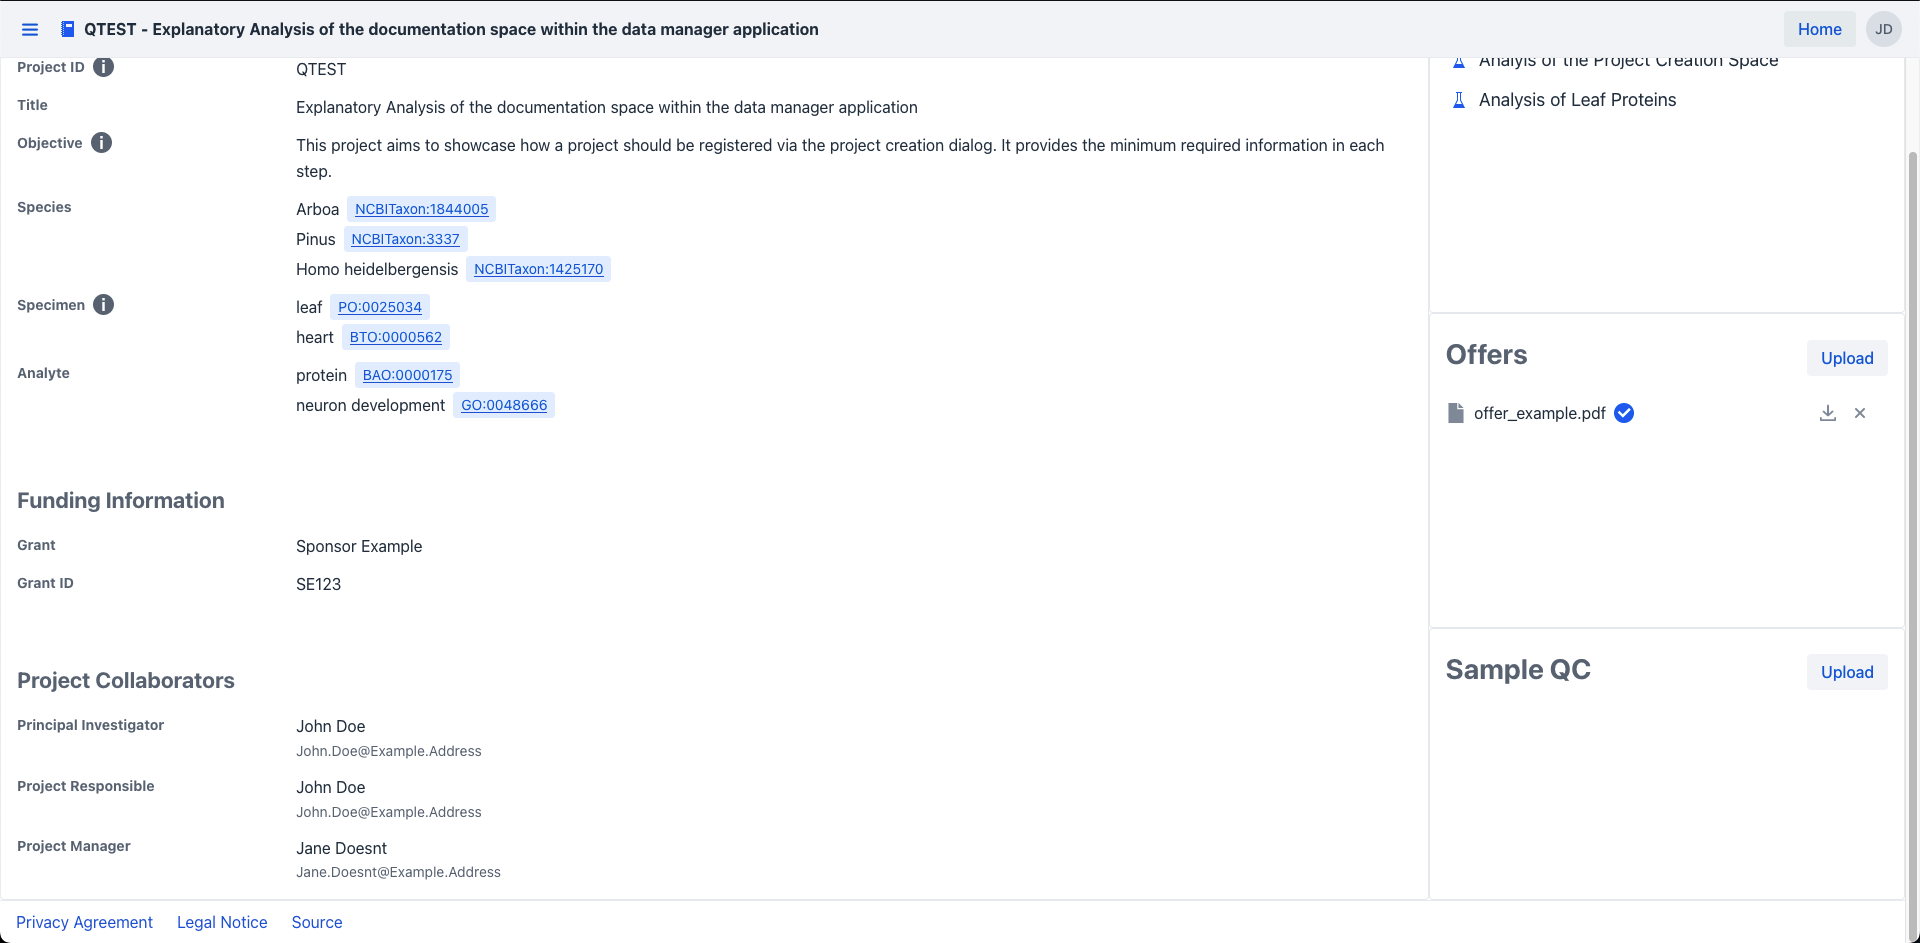Open the PO:0025034 ontology link for leaf
1920x943 pixels.
(380, 306)
